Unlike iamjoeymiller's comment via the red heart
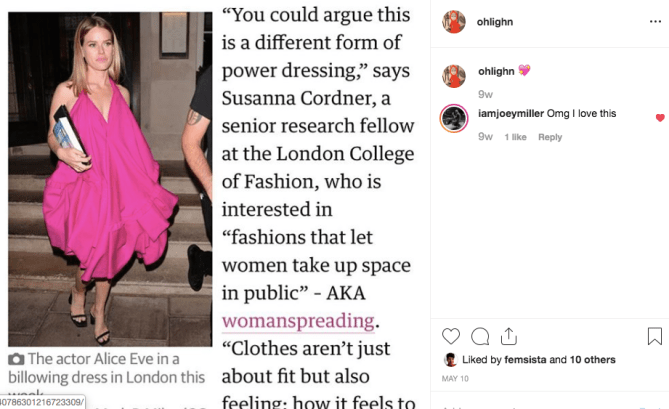The image size is (669, 409). [660, 118]
